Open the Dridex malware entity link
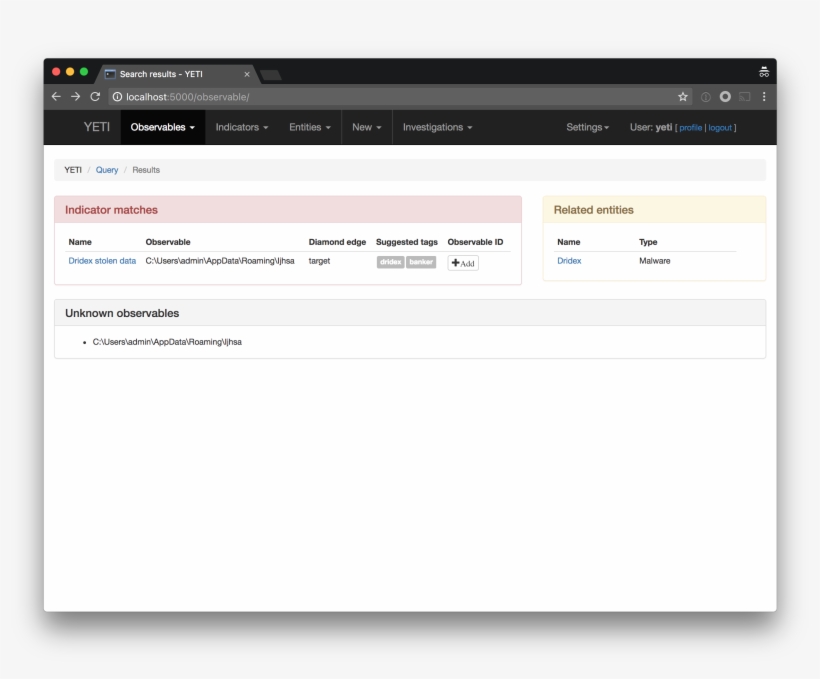The image size is (820, 679). (x=569, y=261)
